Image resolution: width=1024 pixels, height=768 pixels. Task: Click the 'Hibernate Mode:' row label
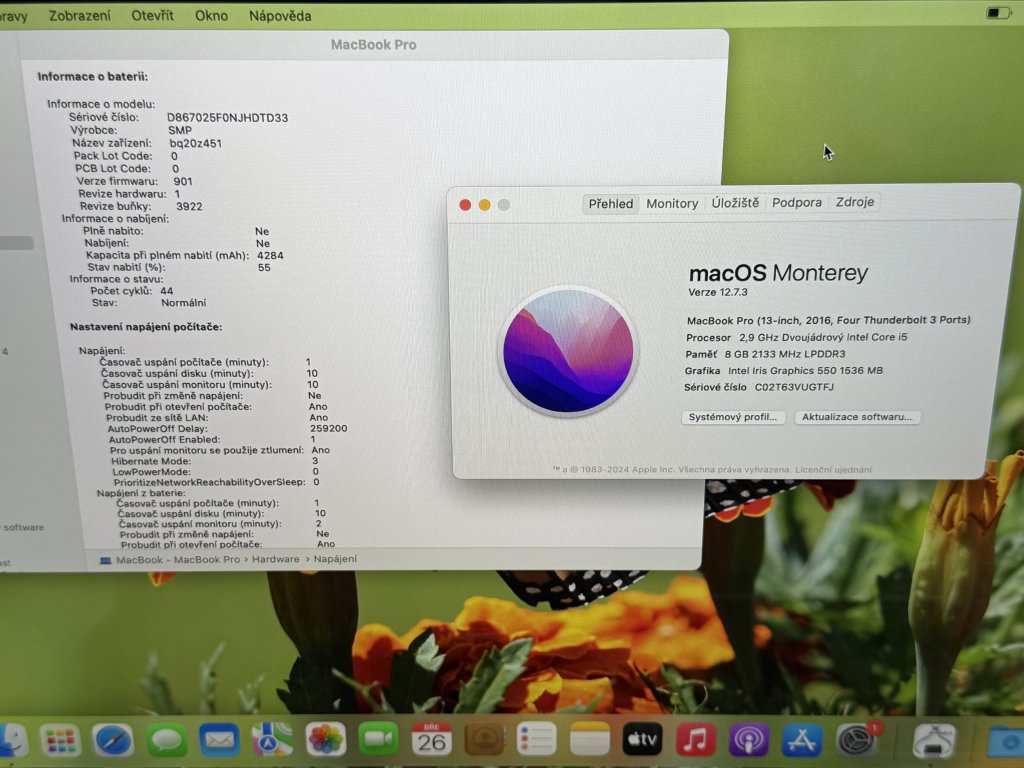151,460
